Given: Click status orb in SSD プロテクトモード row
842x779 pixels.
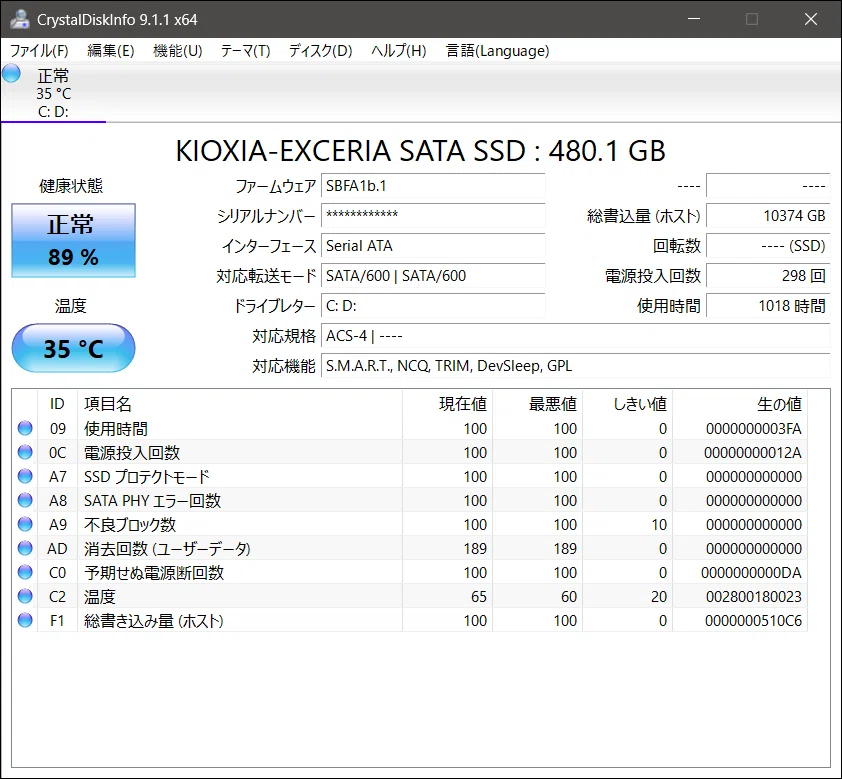Looking at the screenshot, I should tap(25, 476).
